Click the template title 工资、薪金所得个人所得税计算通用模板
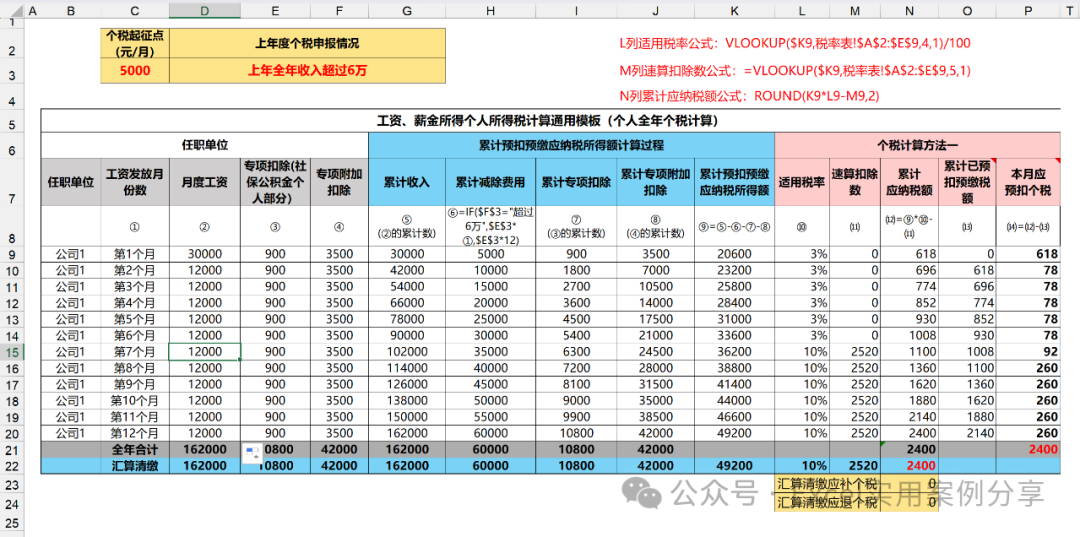This screenshot has width=1080, height=537. [x=550, y=121]
